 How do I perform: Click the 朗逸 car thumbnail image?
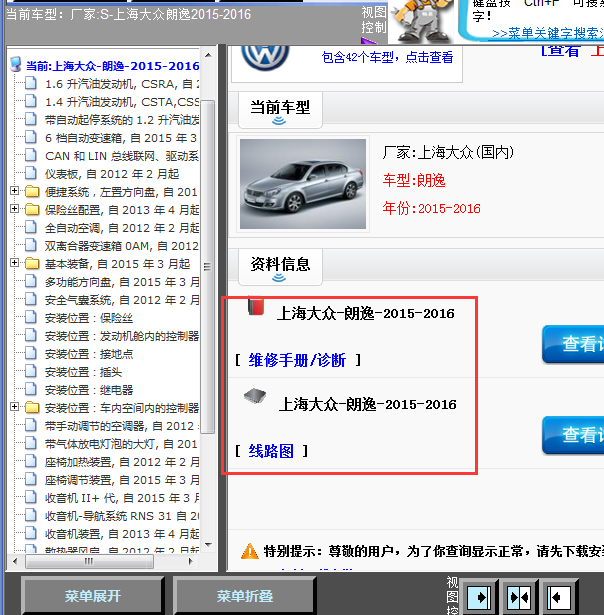point(303,184)
